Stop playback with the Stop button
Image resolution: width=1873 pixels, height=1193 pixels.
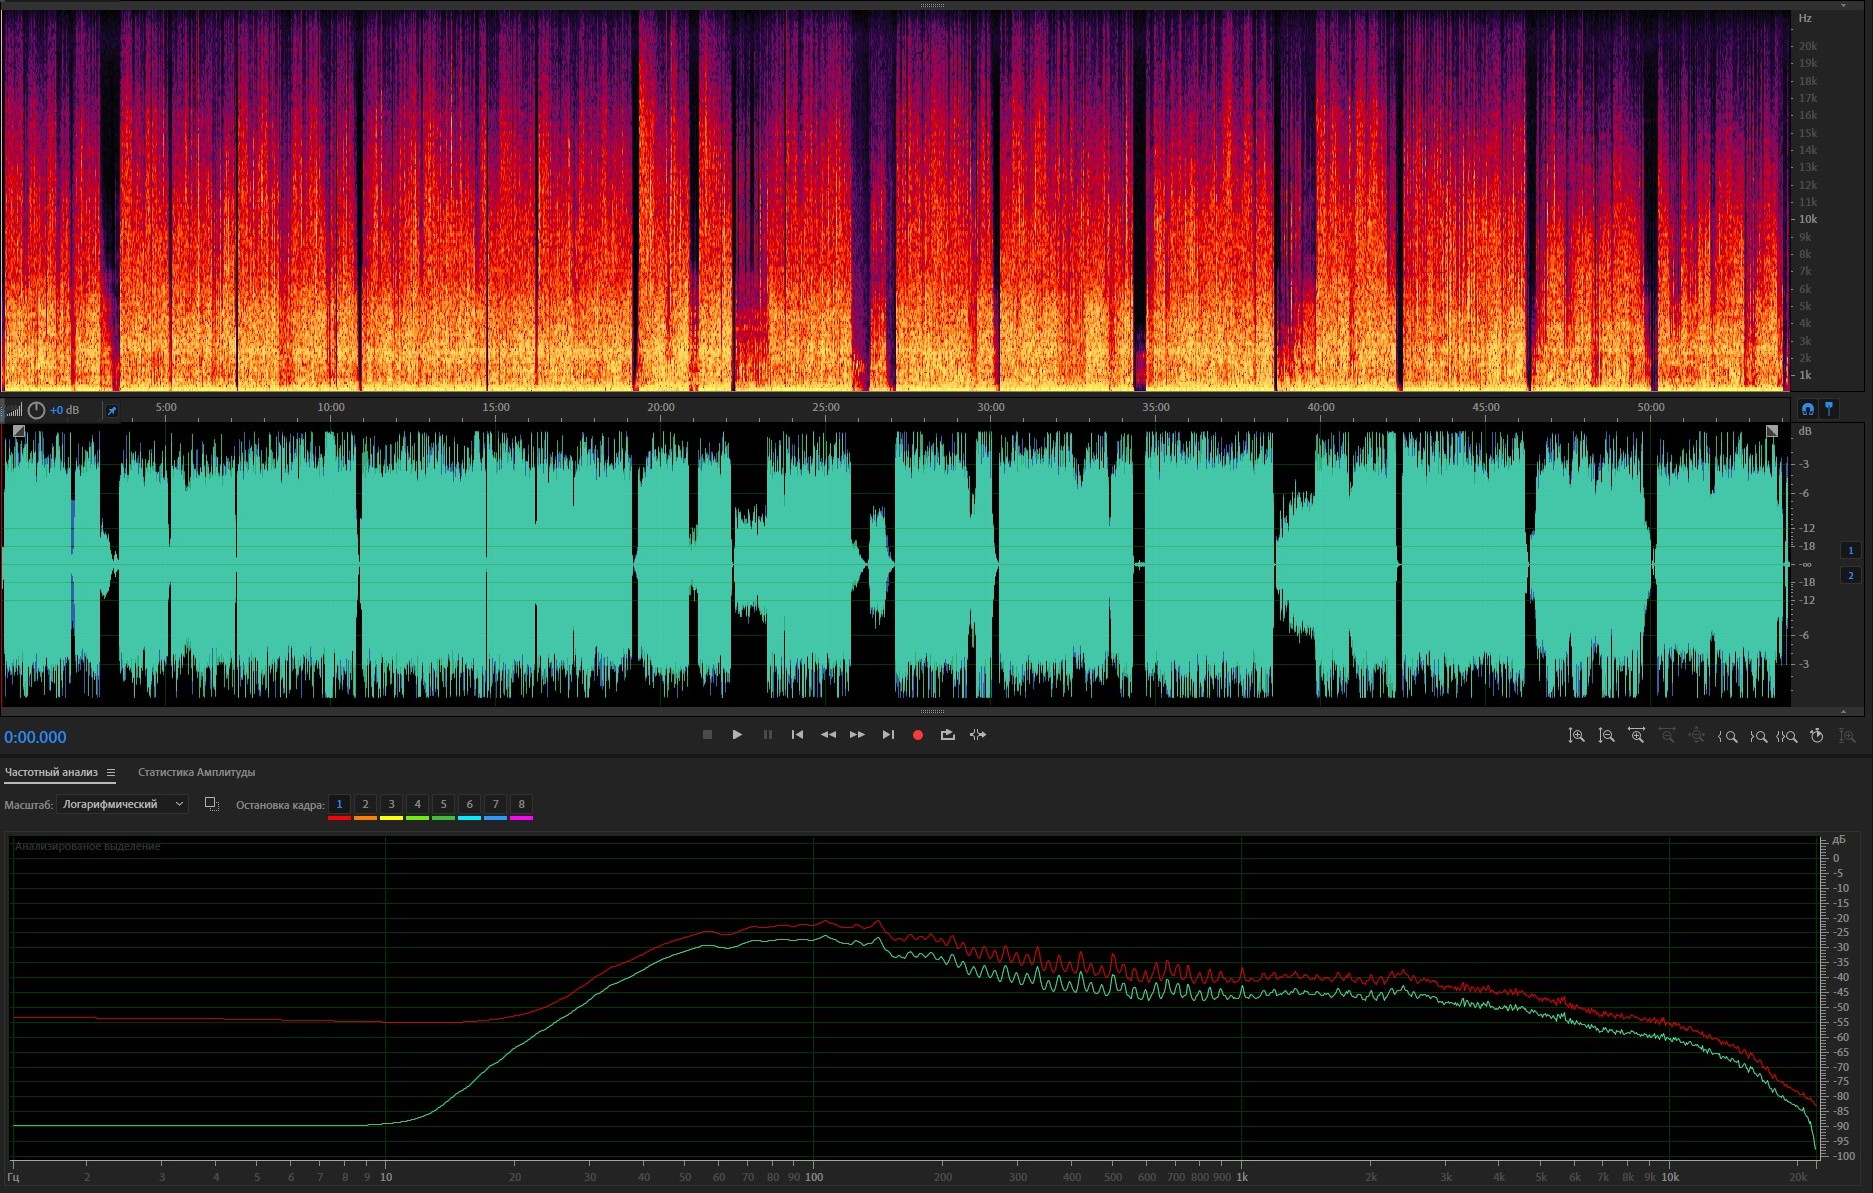[x=707, y=735]
